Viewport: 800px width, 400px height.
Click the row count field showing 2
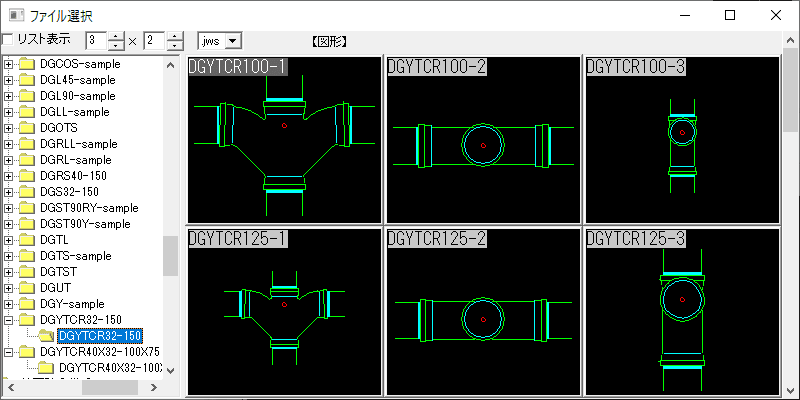pos(155,41)
